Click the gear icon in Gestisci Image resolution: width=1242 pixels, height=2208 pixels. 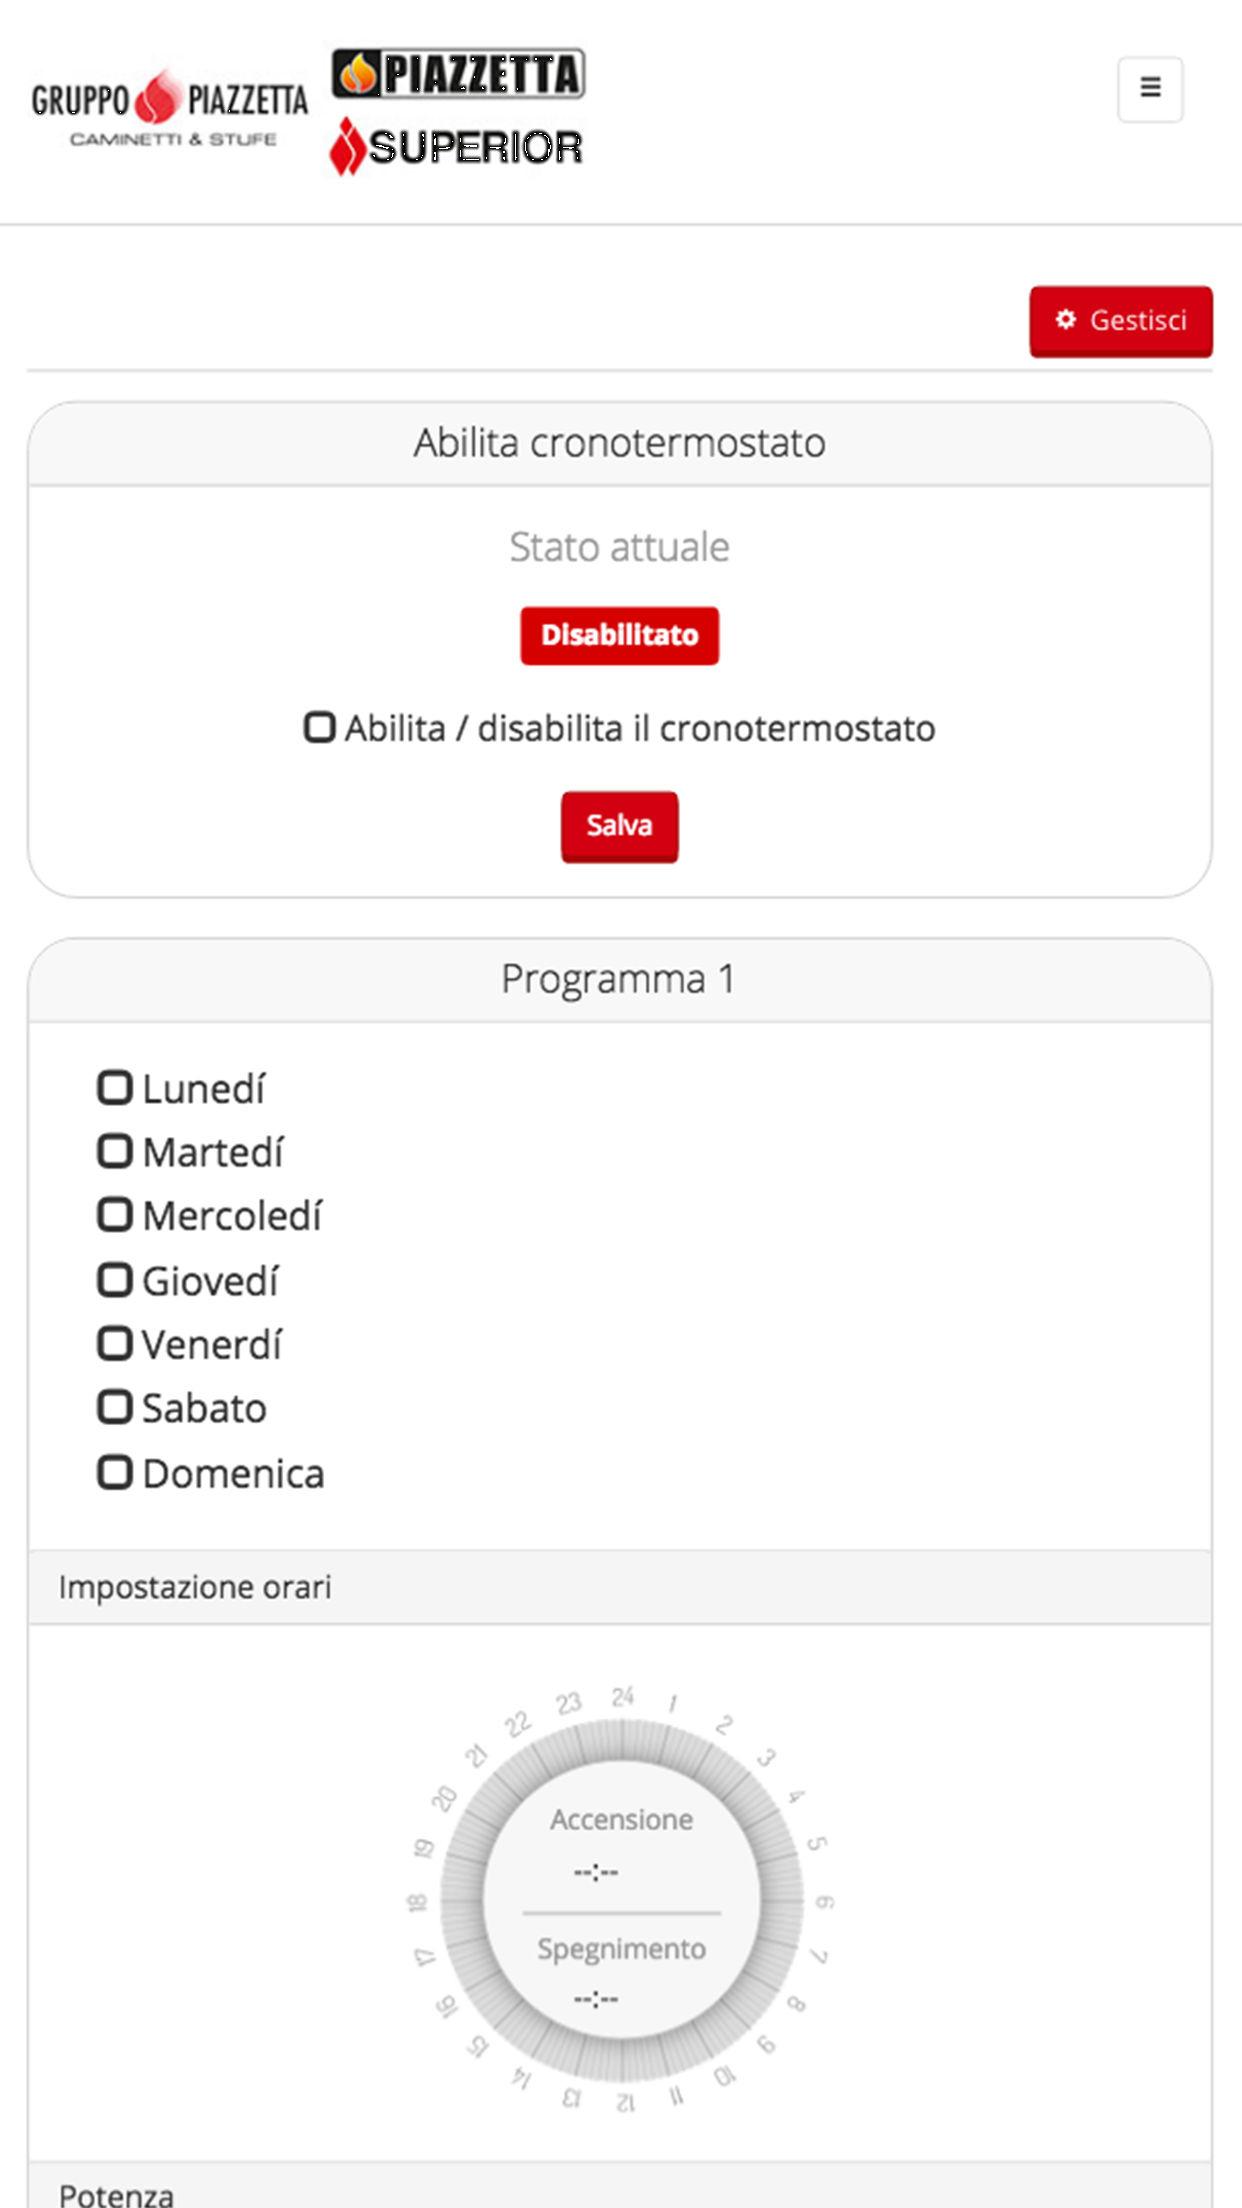tap(1066, 320)
